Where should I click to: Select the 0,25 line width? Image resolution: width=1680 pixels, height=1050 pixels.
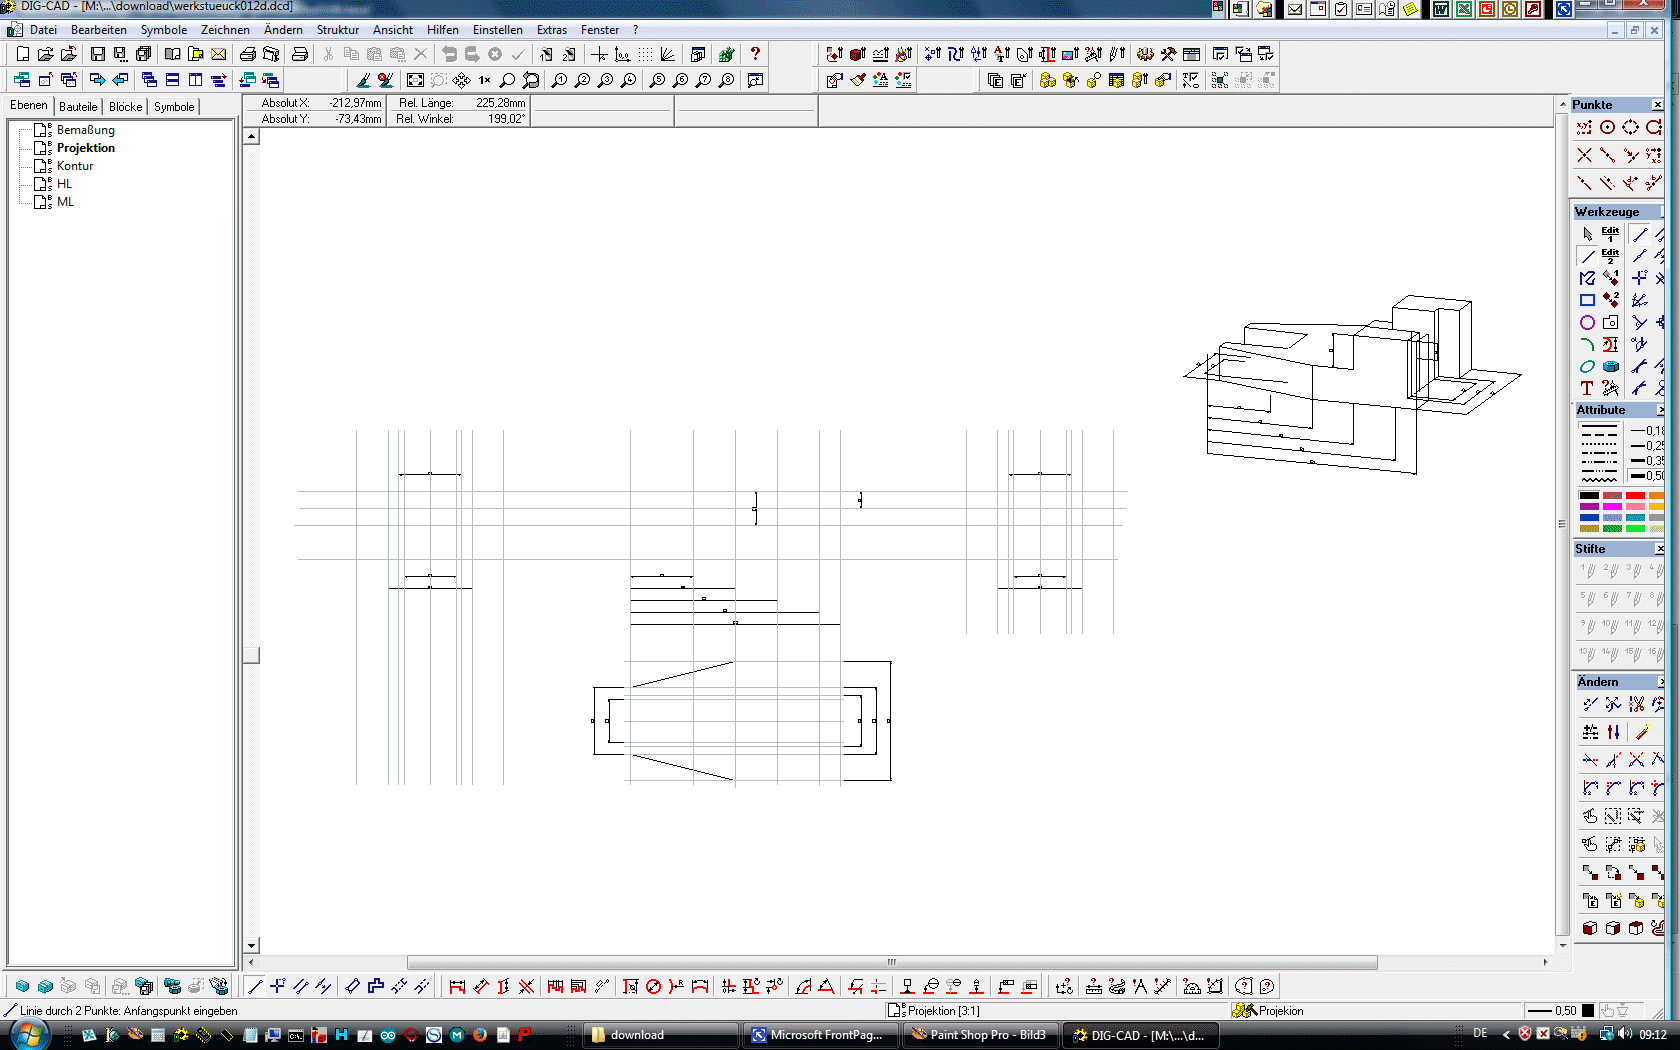pos(1647,446)
